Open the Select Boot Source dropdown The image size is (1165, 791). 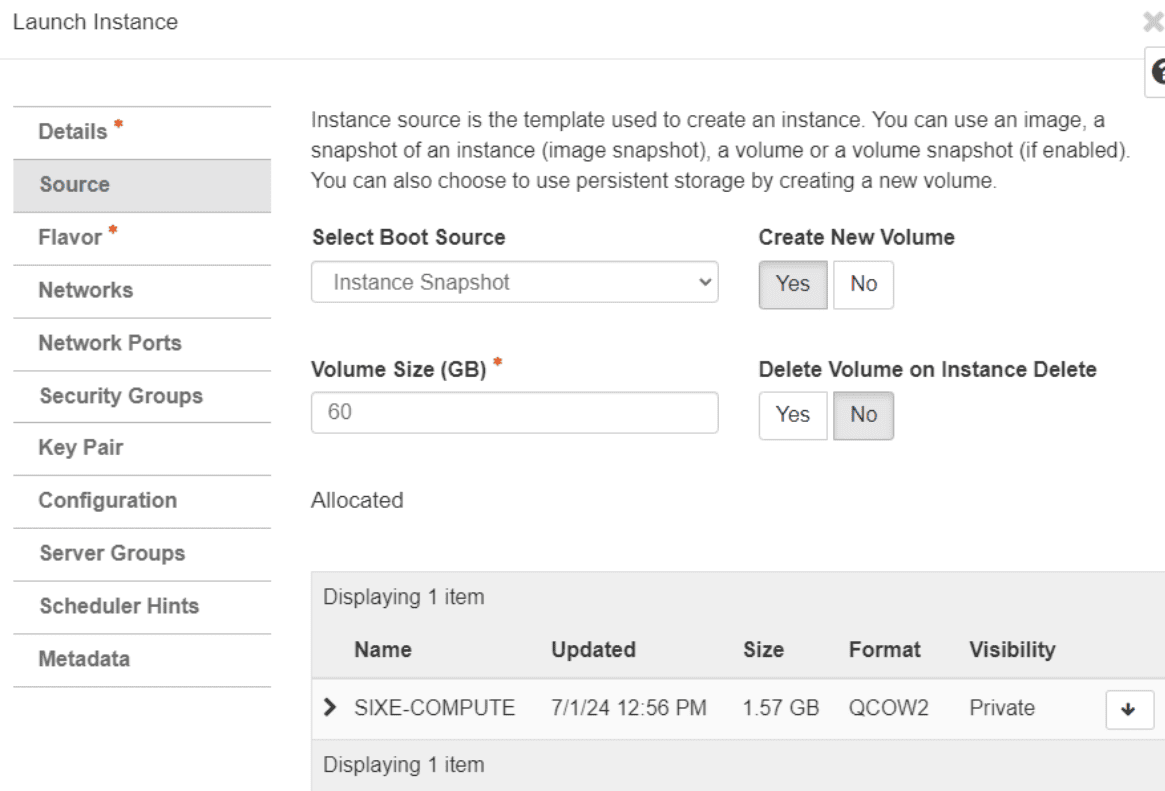click(514, 283)
